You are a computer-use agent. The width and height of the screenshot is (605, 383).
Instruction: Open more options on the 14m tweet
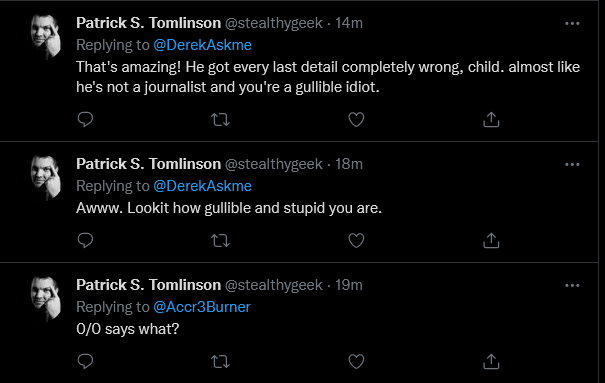[572, 24]
